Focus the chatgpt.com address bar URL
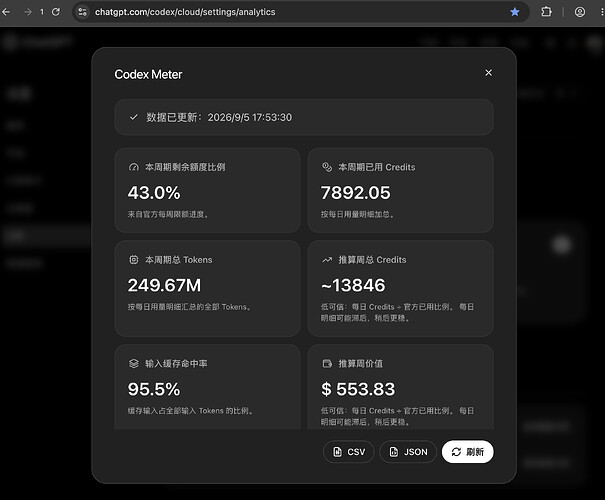 point(185,12)
